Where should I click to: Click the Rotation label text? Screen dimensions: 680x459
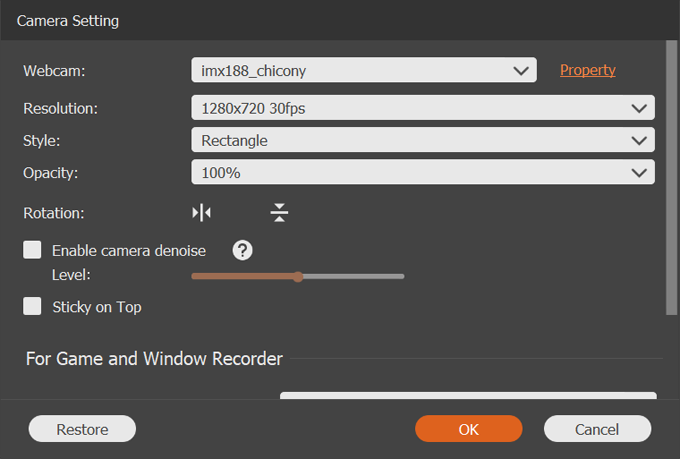click(54, 212)
